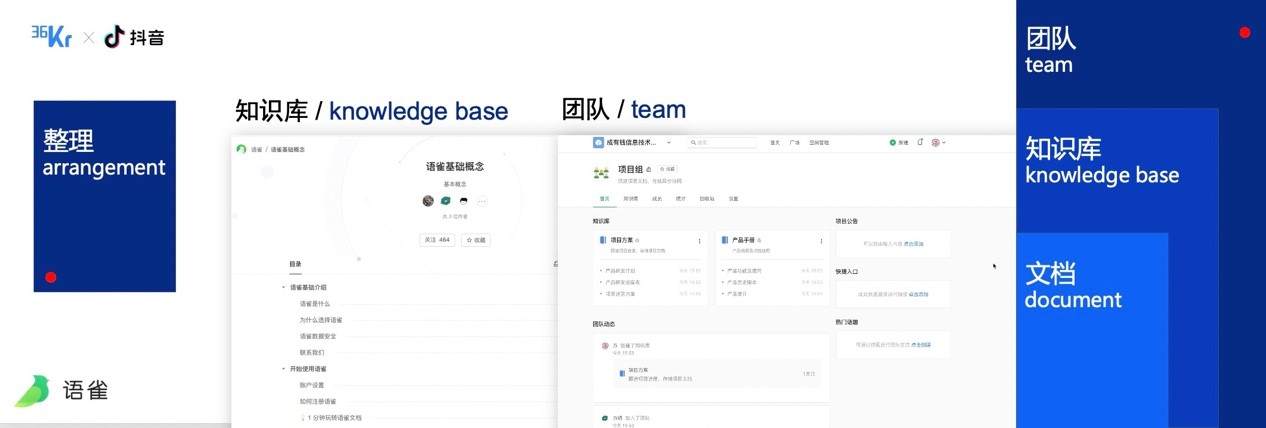
Task: Click the blue link in 热门话题 panel
Action: click(920, 344)
